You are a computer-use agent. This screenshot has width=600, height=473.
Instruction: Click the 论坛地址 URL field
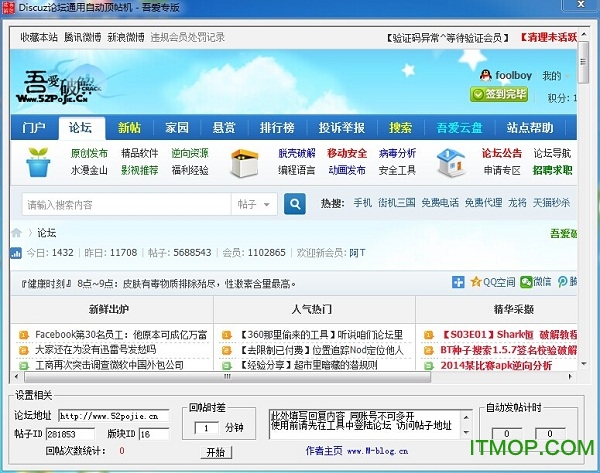pyautogui.click(x=114, y=416)
